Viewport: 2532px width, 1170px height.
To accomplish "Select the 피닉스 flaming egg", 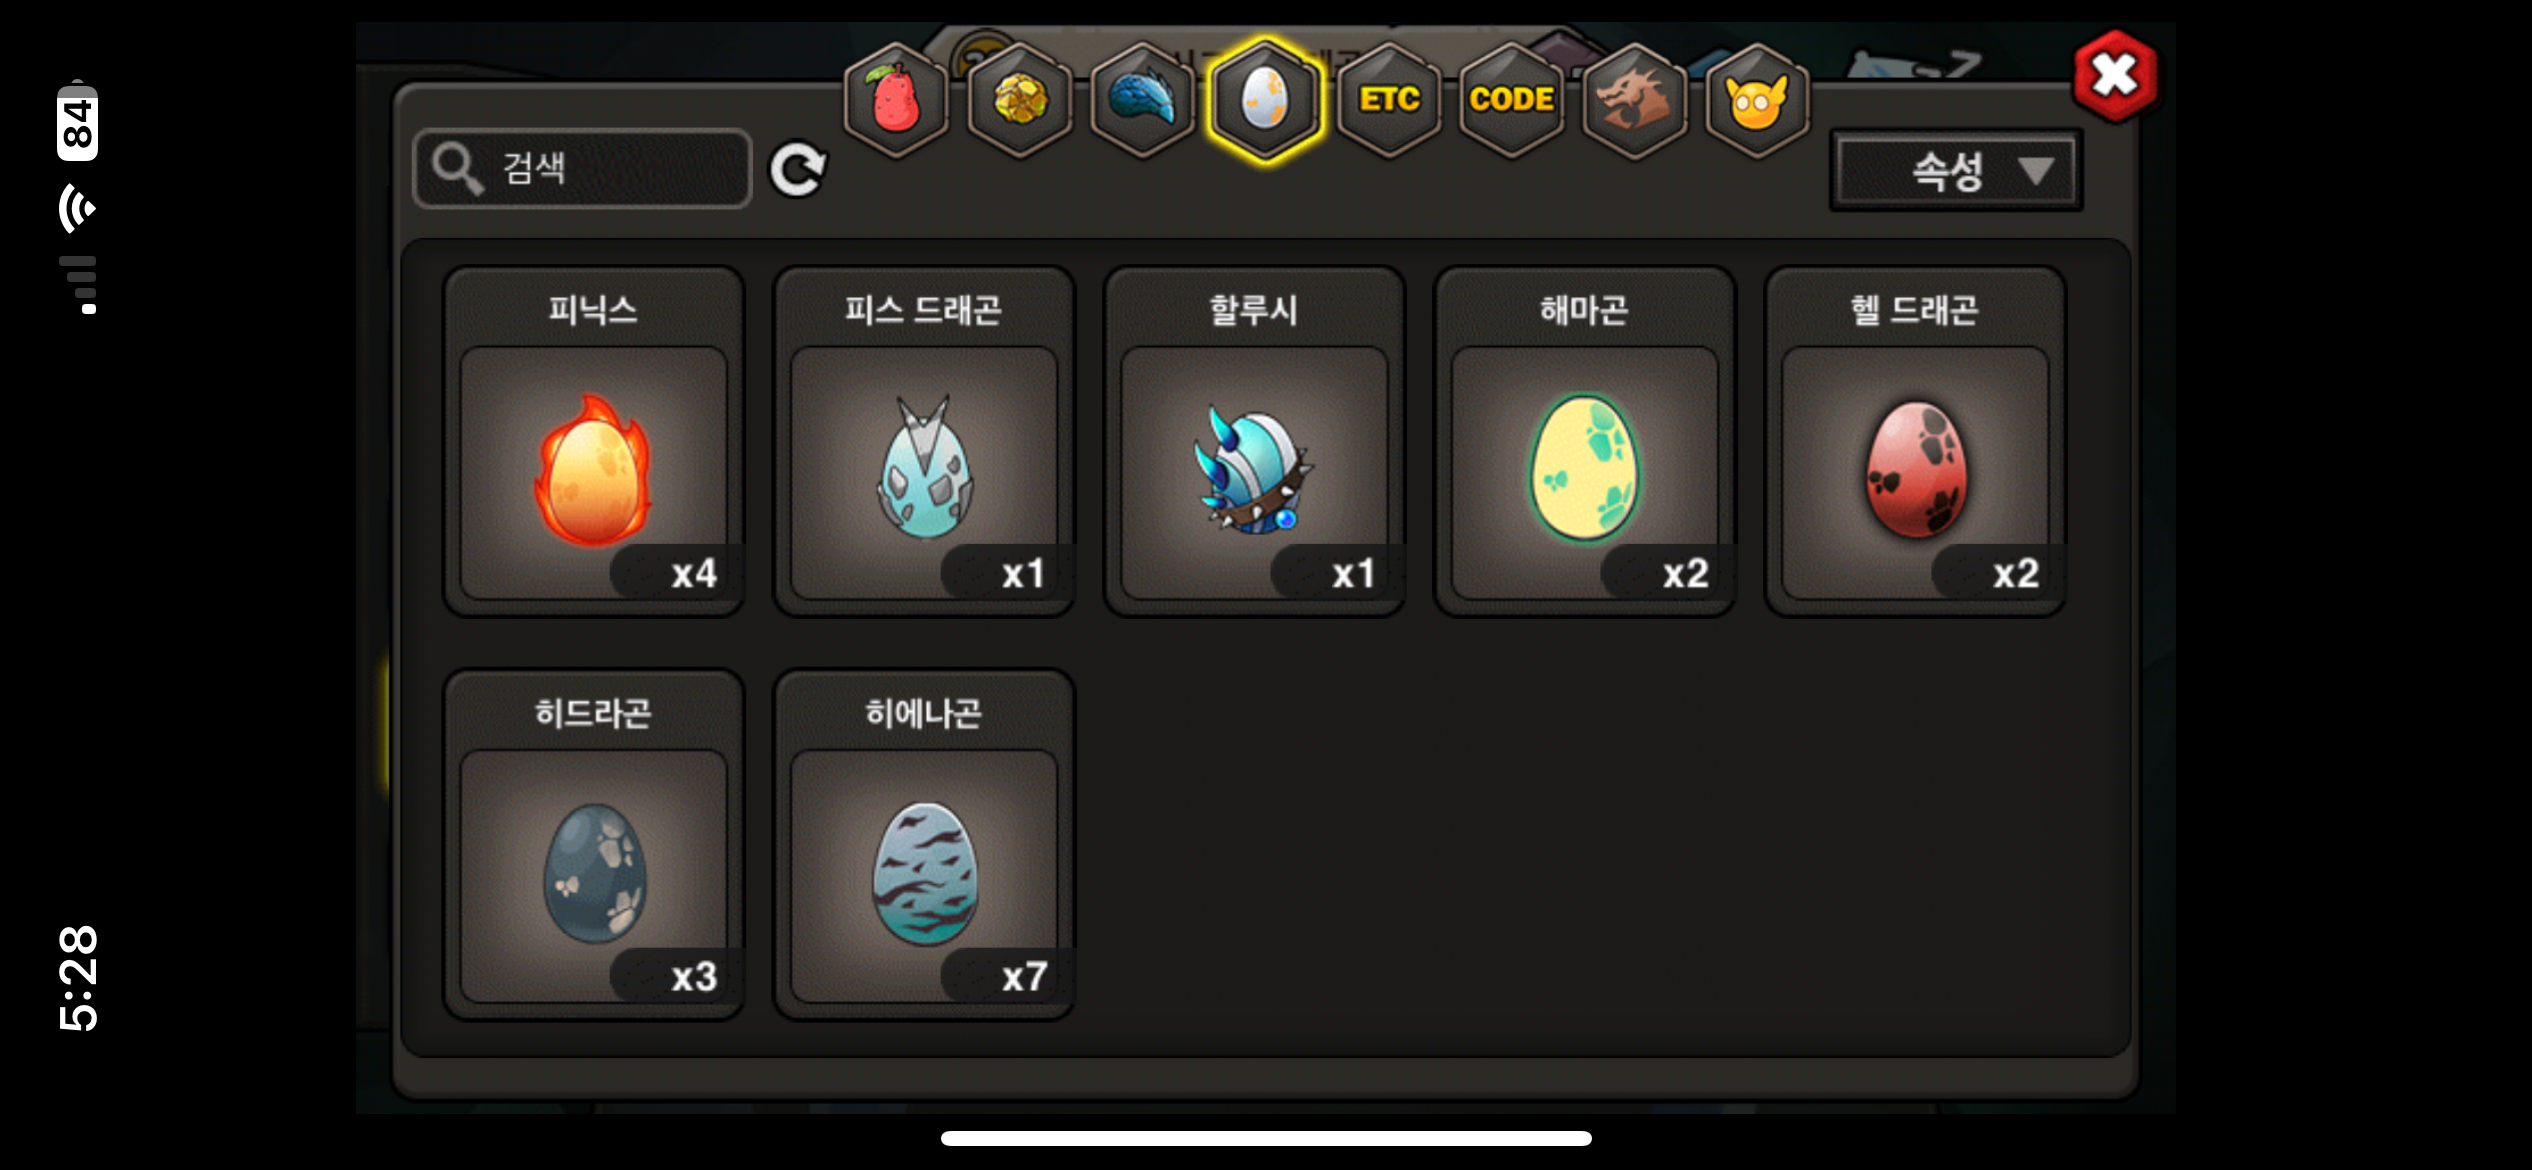I will point(594,441).
